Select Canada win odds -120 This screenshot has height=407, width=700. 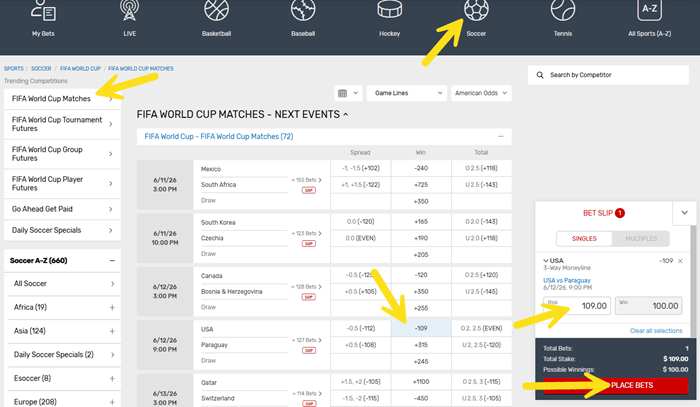click(421, 275)
